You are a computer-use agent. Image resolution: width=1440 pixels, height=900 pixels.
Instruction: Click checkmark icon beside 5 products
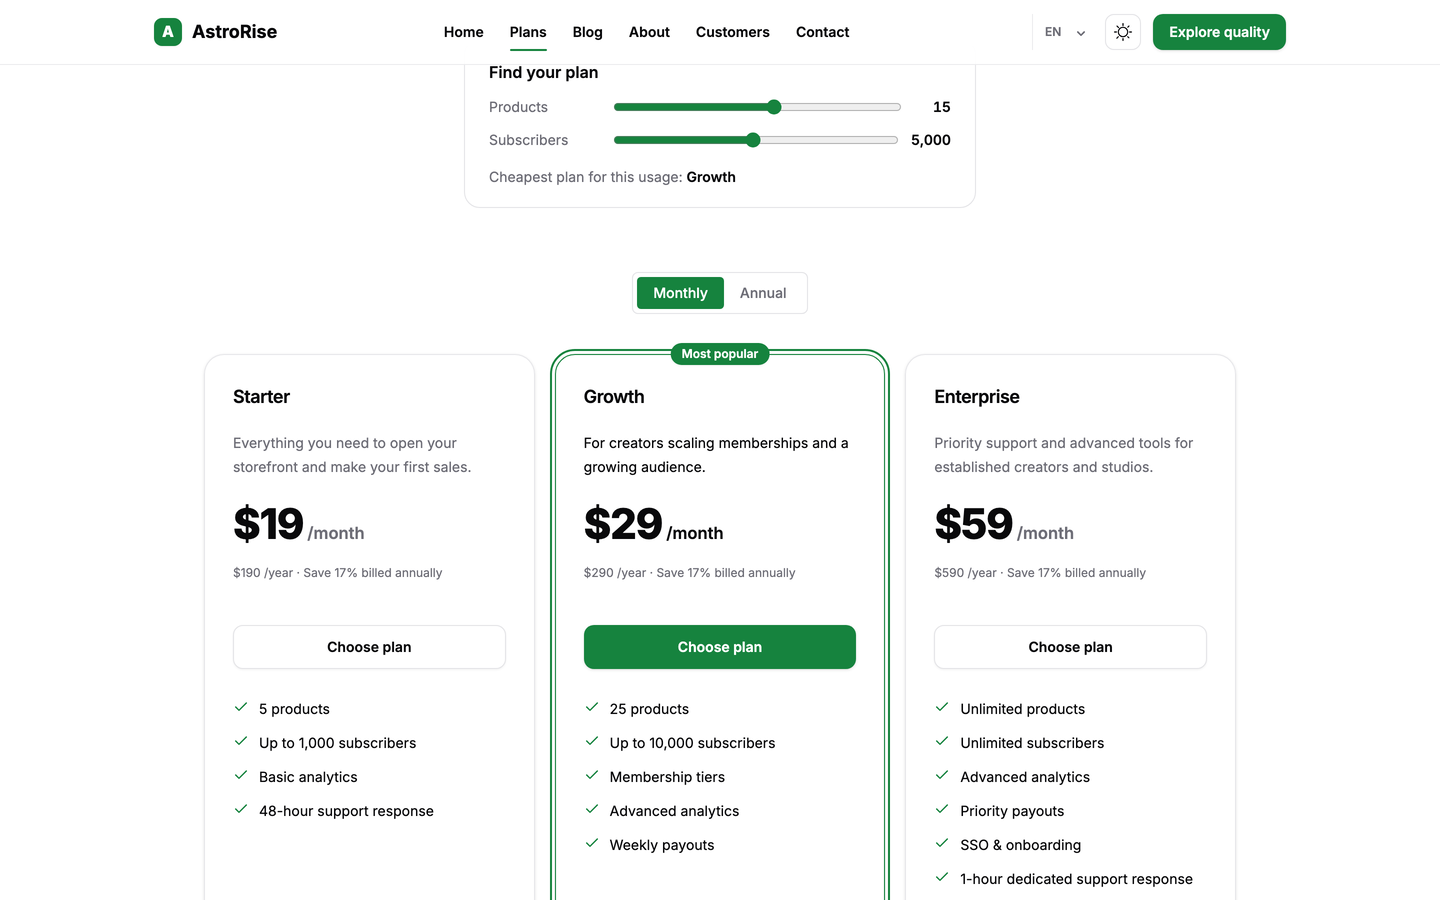pyautogui.click(x=241, y=708)
